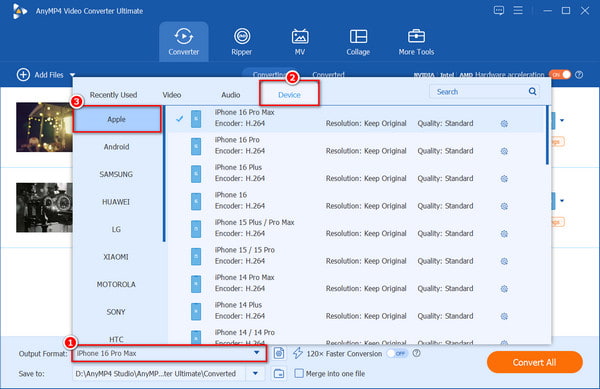600x389 pixels.
Task: Open More Tools toolbox
Action: click(416, 42)
